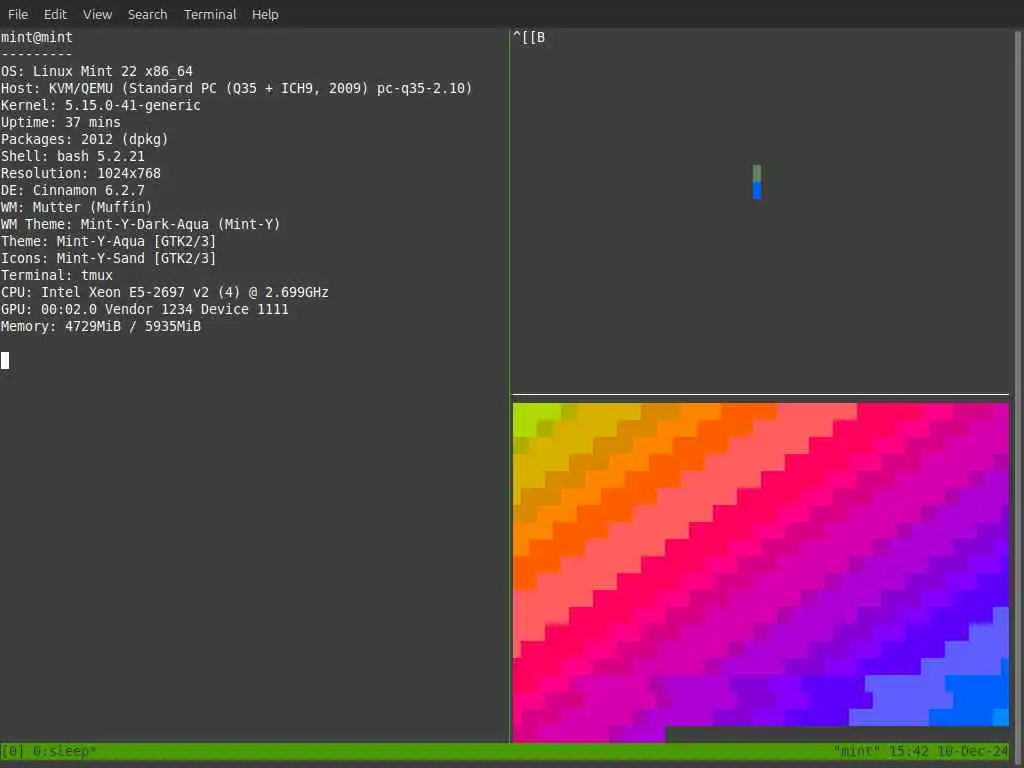Click the "mint" hostname in the status bar
Viewport: 1024px width, 768px height.
pyautogui.click(x=857, y=751)
